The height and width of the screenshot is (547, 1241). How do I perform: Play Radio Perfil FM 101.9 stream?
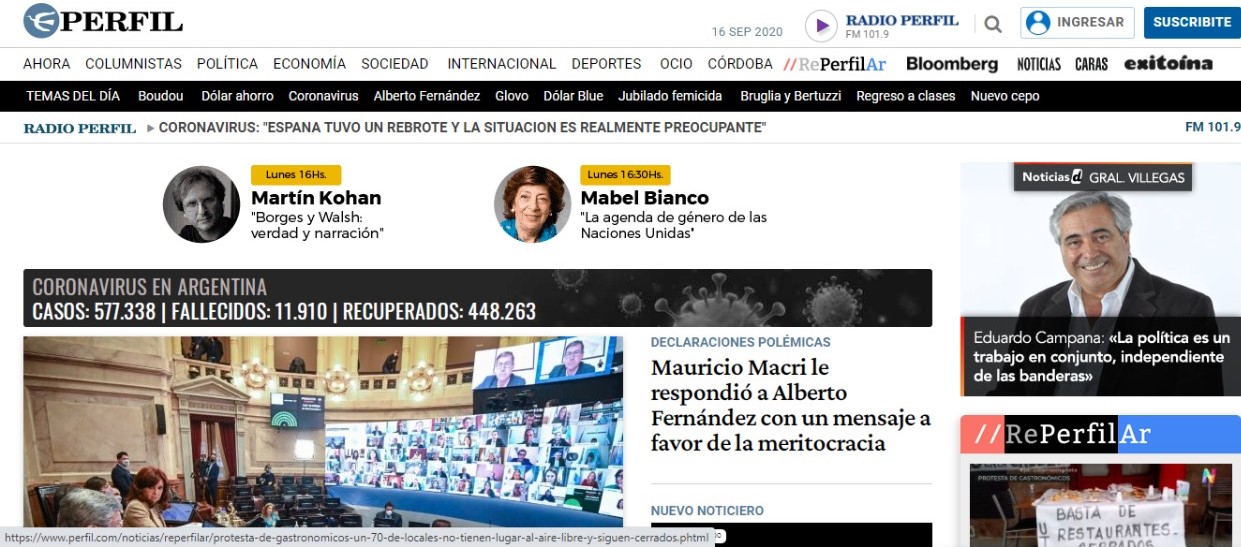(821, 25)
